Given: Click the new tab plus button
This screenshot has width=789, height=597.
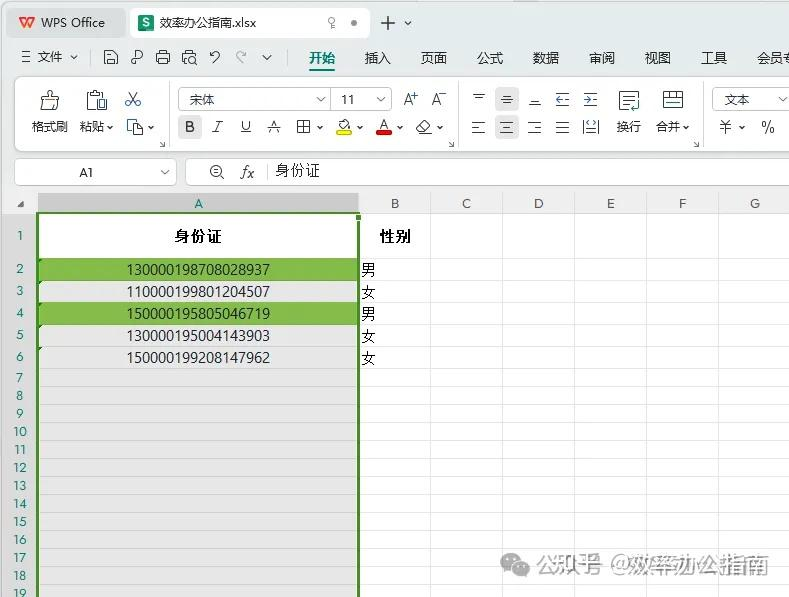Looking at the screenshot, I should tap(387, 23).
